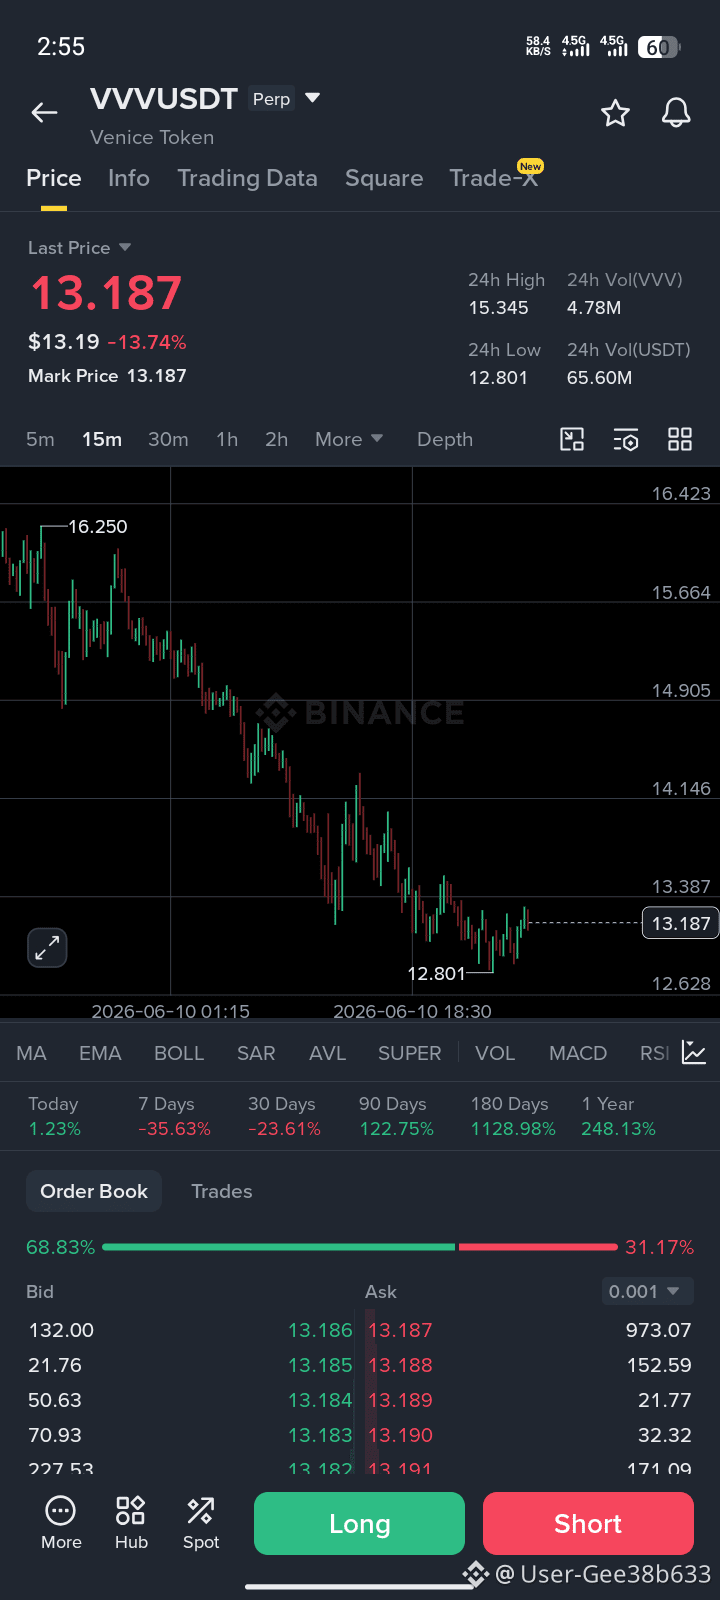Tap the Short button
This screenshot has width=720, height=1600.
click(x=588, y=1523)
